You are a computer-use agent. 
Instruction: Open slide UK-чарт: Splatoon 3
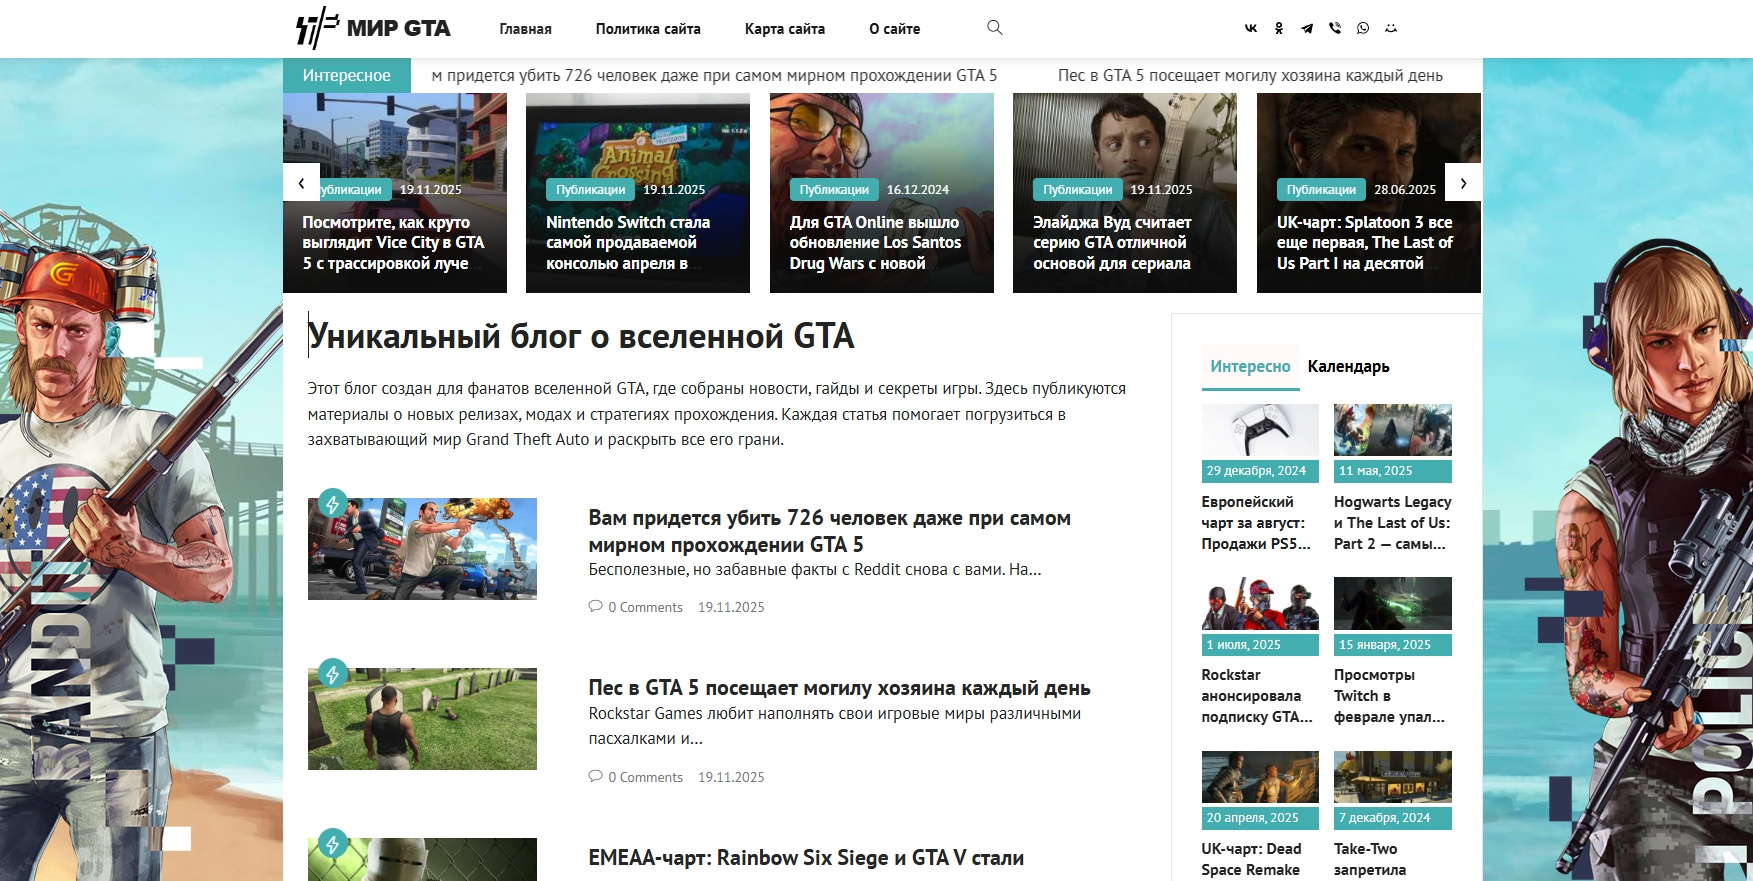tap(1364, 243)
